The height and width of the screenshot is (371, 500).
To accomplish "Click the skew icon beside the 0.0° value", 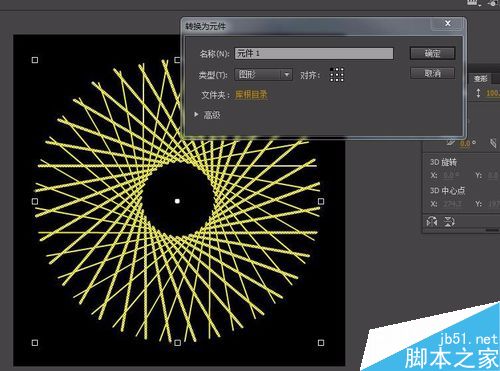I will 450,143.
